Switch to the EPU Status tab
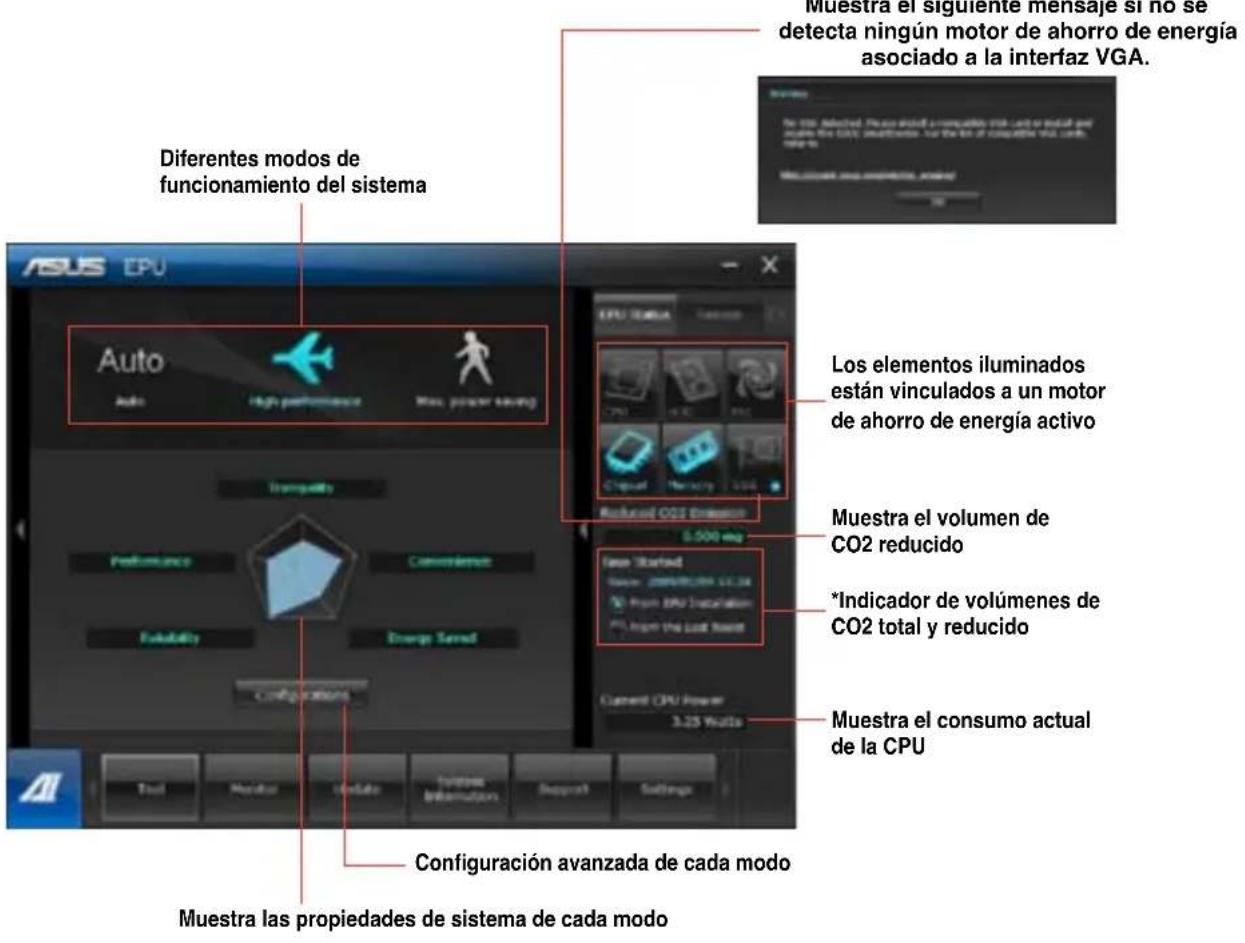The image size is (1245, 943). [x=635, y=314]
